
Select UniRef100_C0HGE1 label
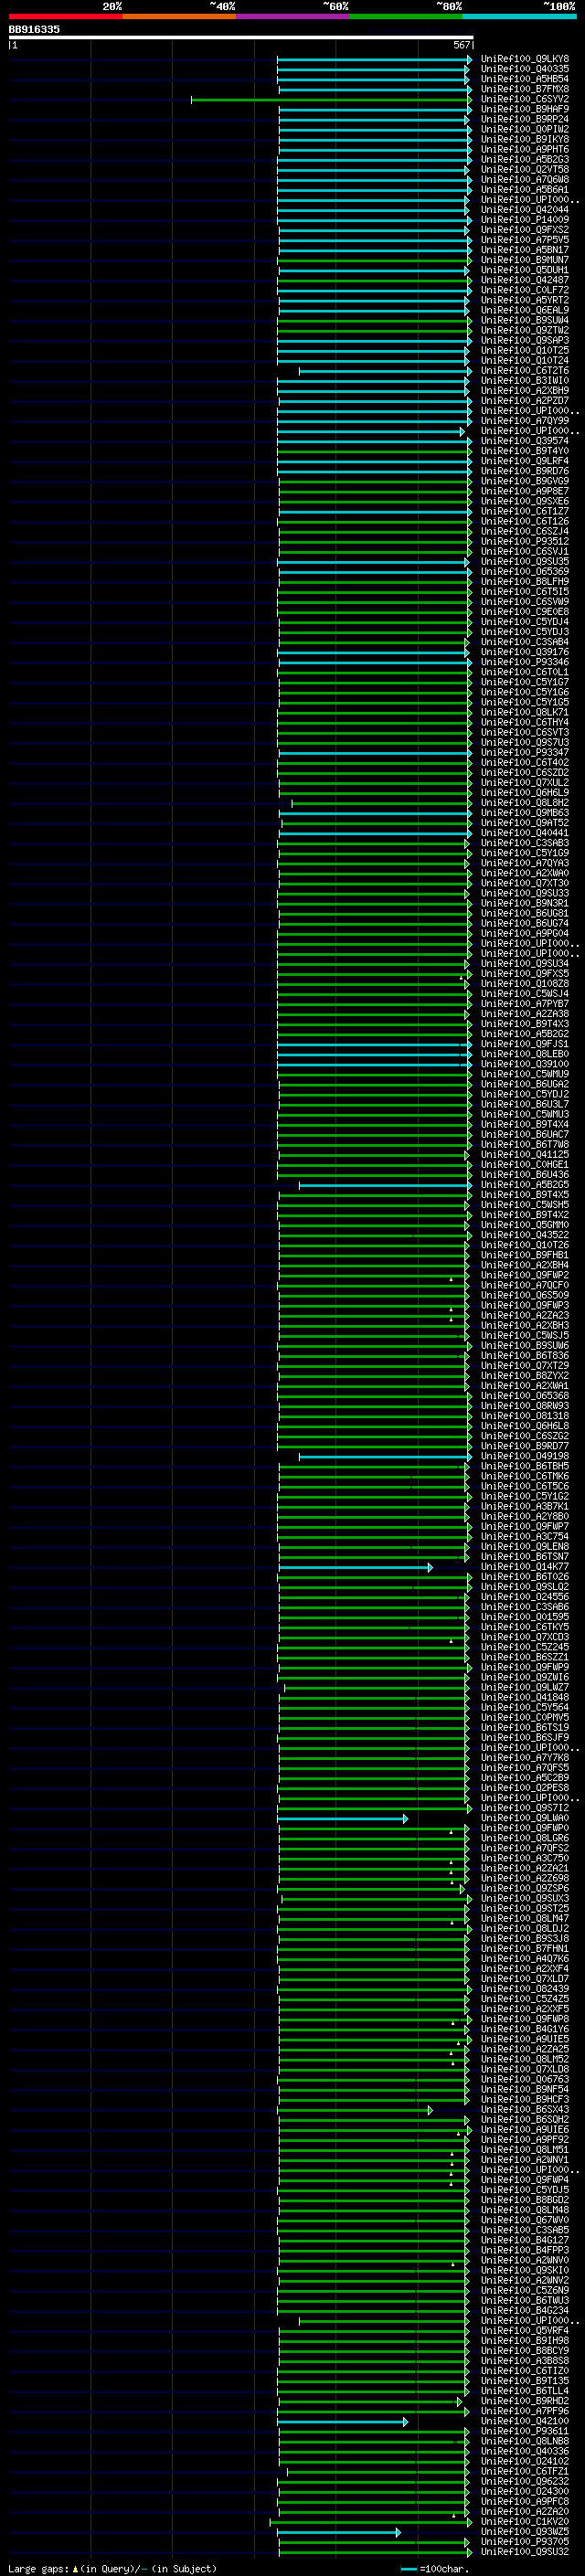coord(524,1164)
